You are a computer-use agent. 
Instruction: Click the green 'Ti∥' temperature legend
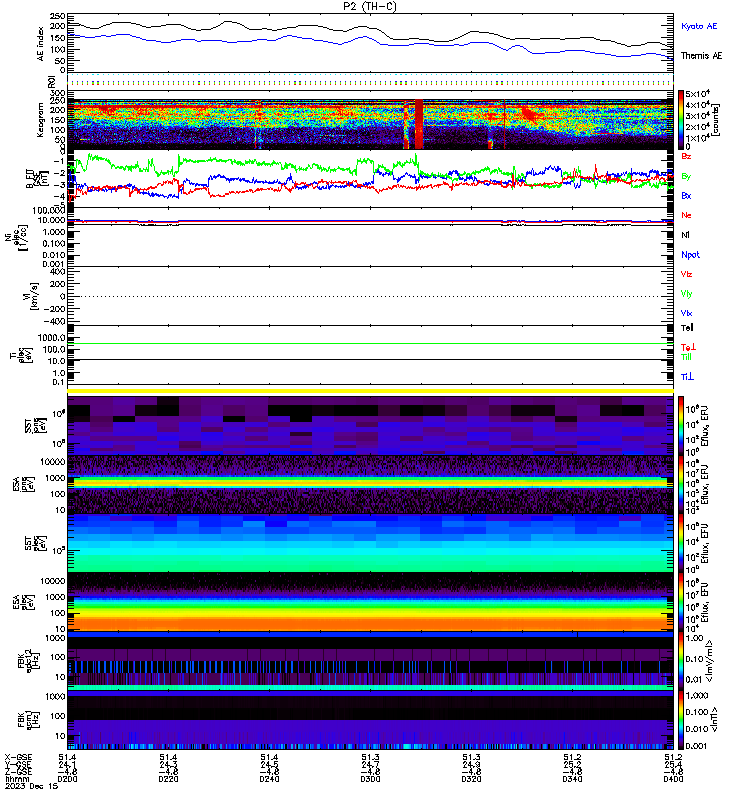(686, 357)
